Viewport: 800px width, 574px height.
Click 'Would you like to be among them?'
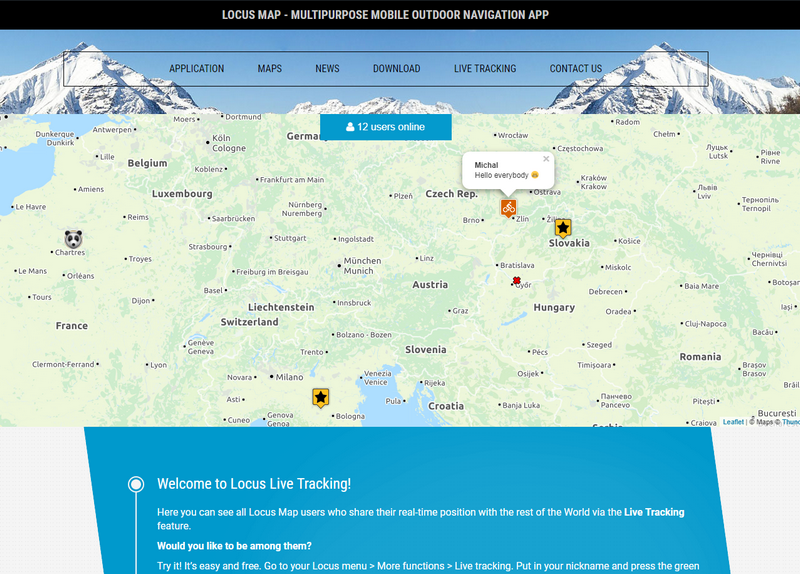pyautogui.click(x=234, y=546)
